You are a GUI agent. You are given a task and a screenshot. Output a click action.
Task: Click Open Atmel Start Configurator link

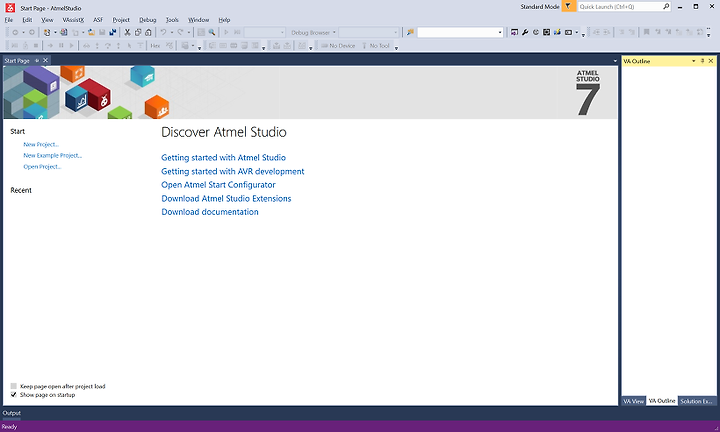[x=218, y=185]
